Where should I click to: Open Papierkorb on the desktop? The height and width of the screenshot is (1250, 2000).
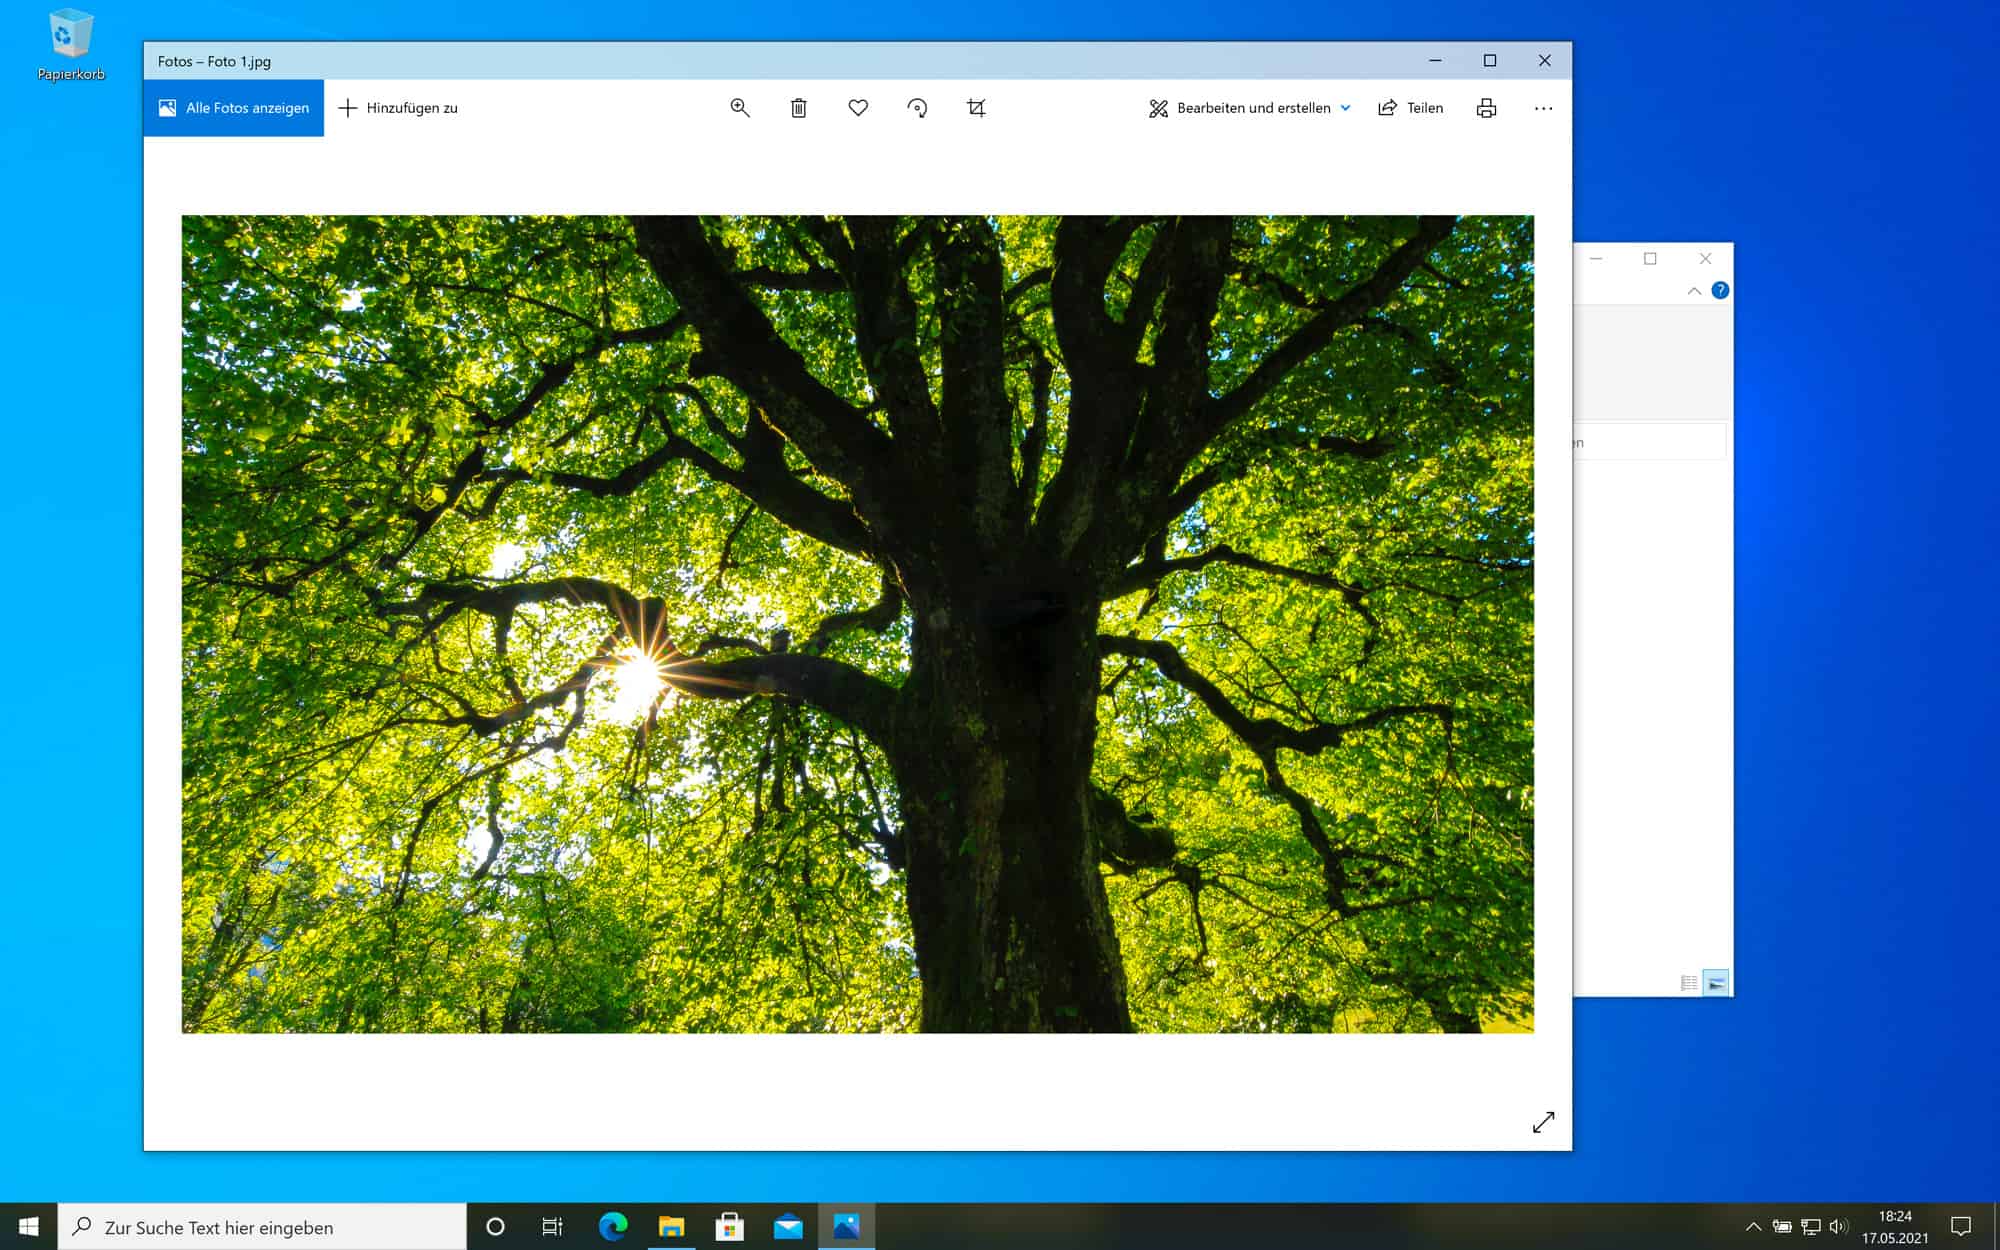pyautogui.click(x=71, y=45)
